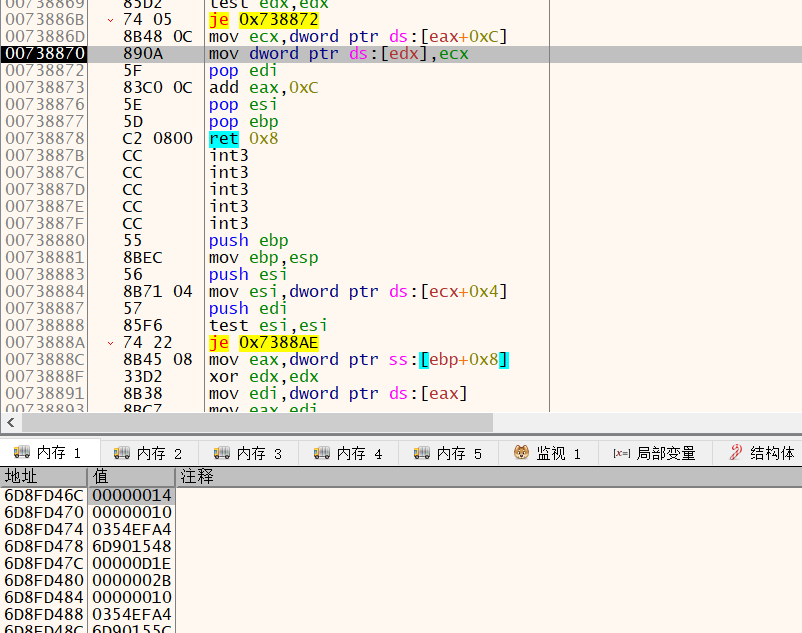The height and width of the screenshot is (633, 802).
Task: Click the 注释 column header
Action: [489, 477]
